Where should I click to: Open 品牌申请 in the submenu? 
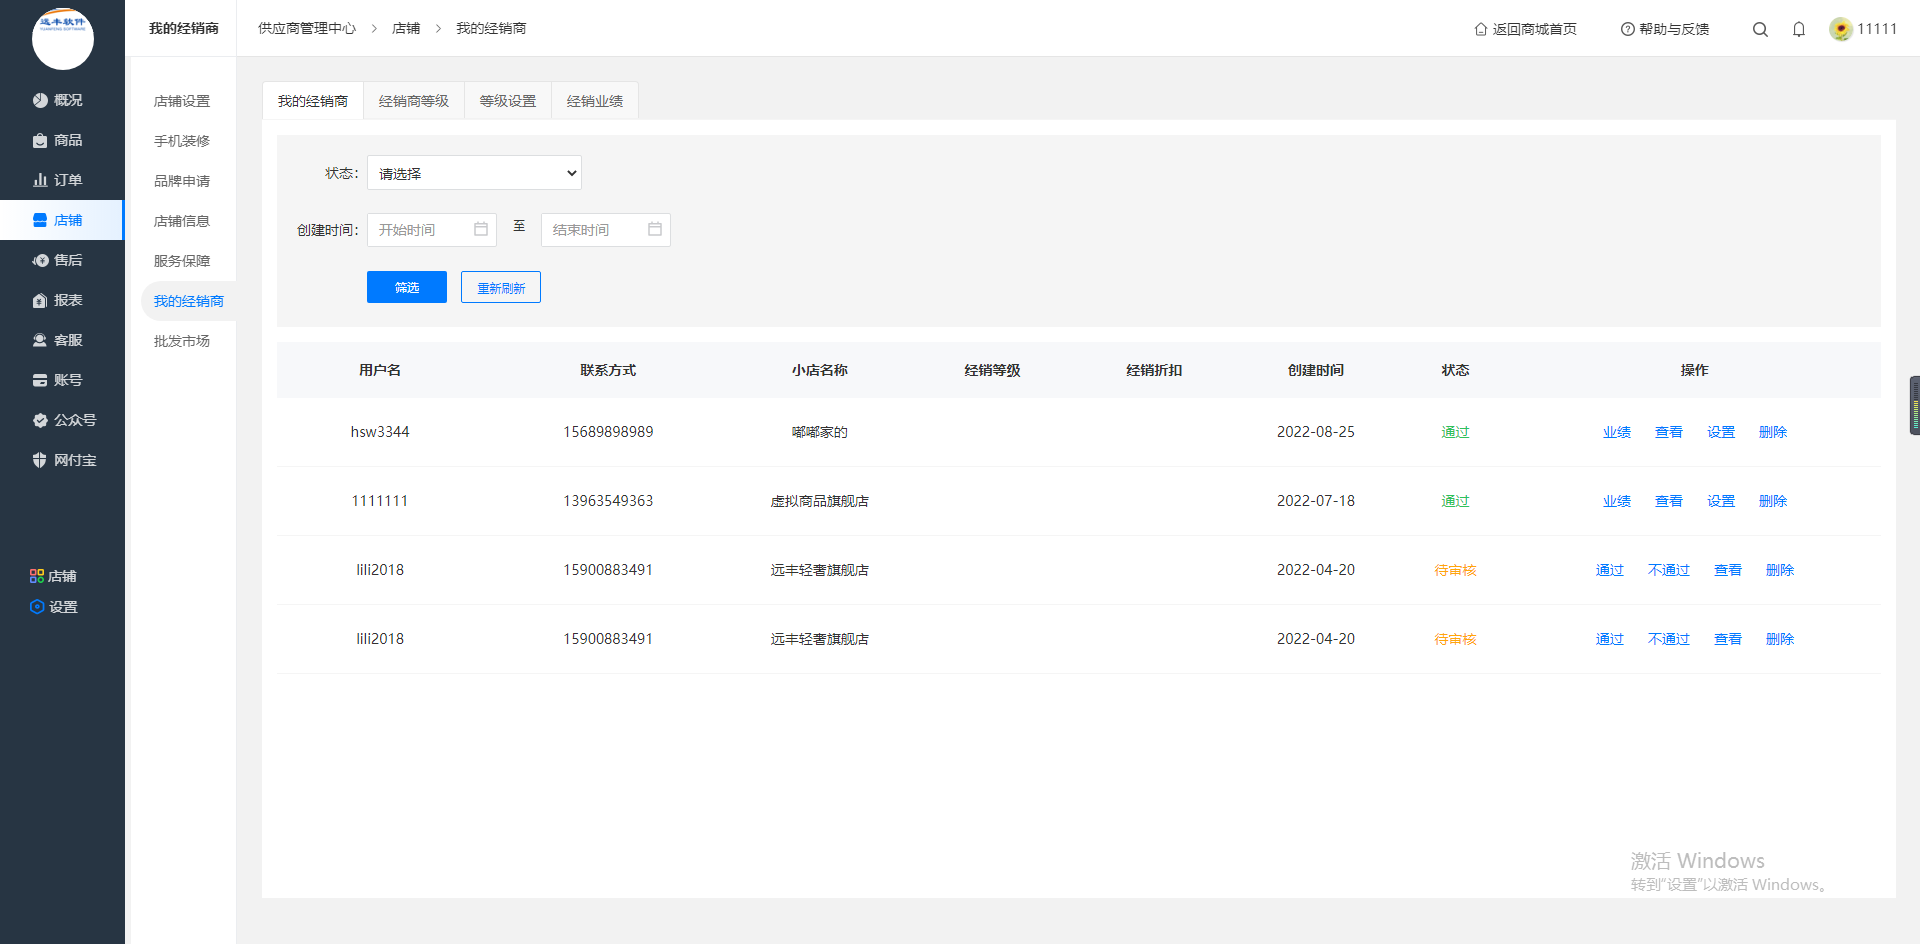(182, 181)
